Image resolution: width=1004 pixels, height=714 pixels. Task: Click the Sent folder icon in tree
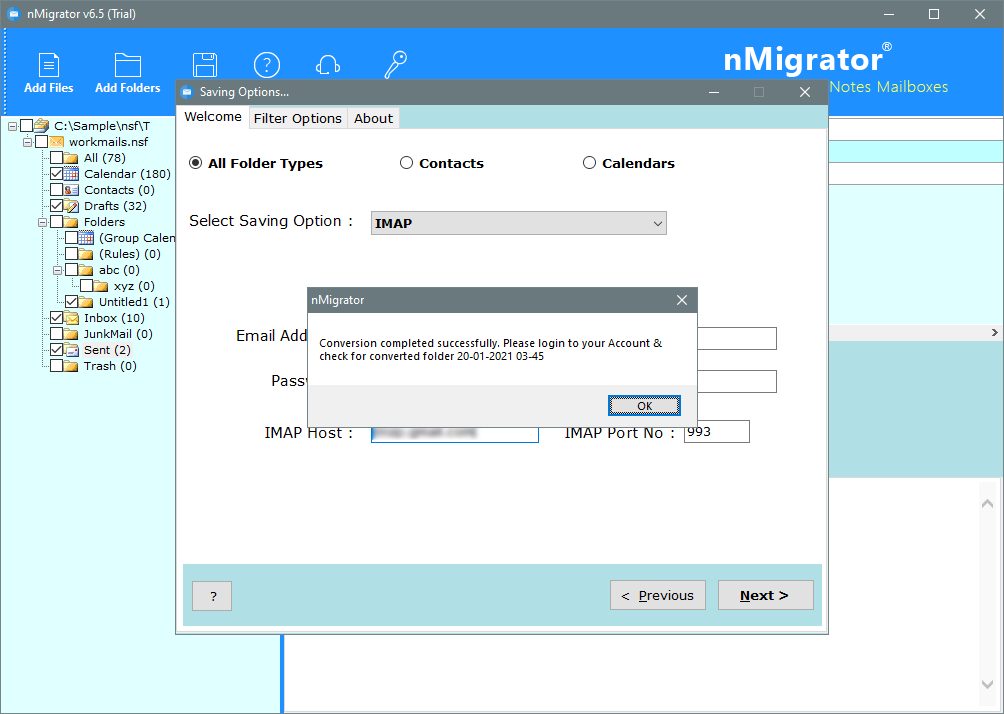point(71,350)
